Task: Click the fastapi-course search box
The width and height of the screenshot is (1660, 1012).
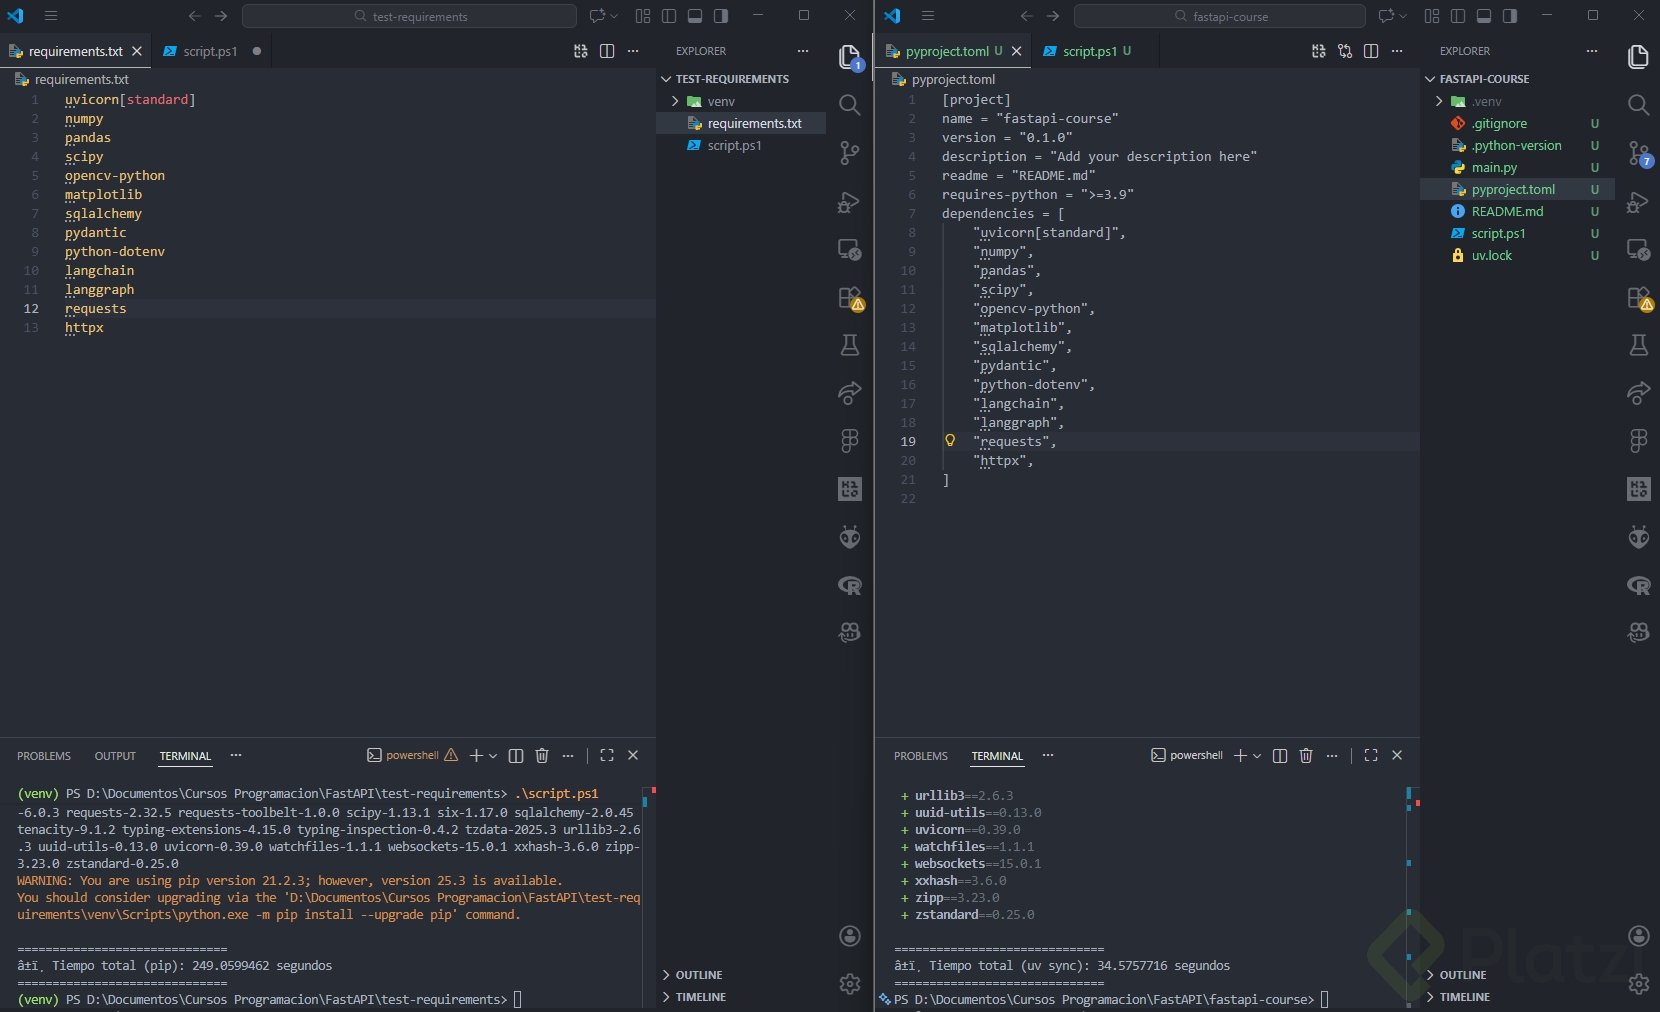Action: point(1219,16)
